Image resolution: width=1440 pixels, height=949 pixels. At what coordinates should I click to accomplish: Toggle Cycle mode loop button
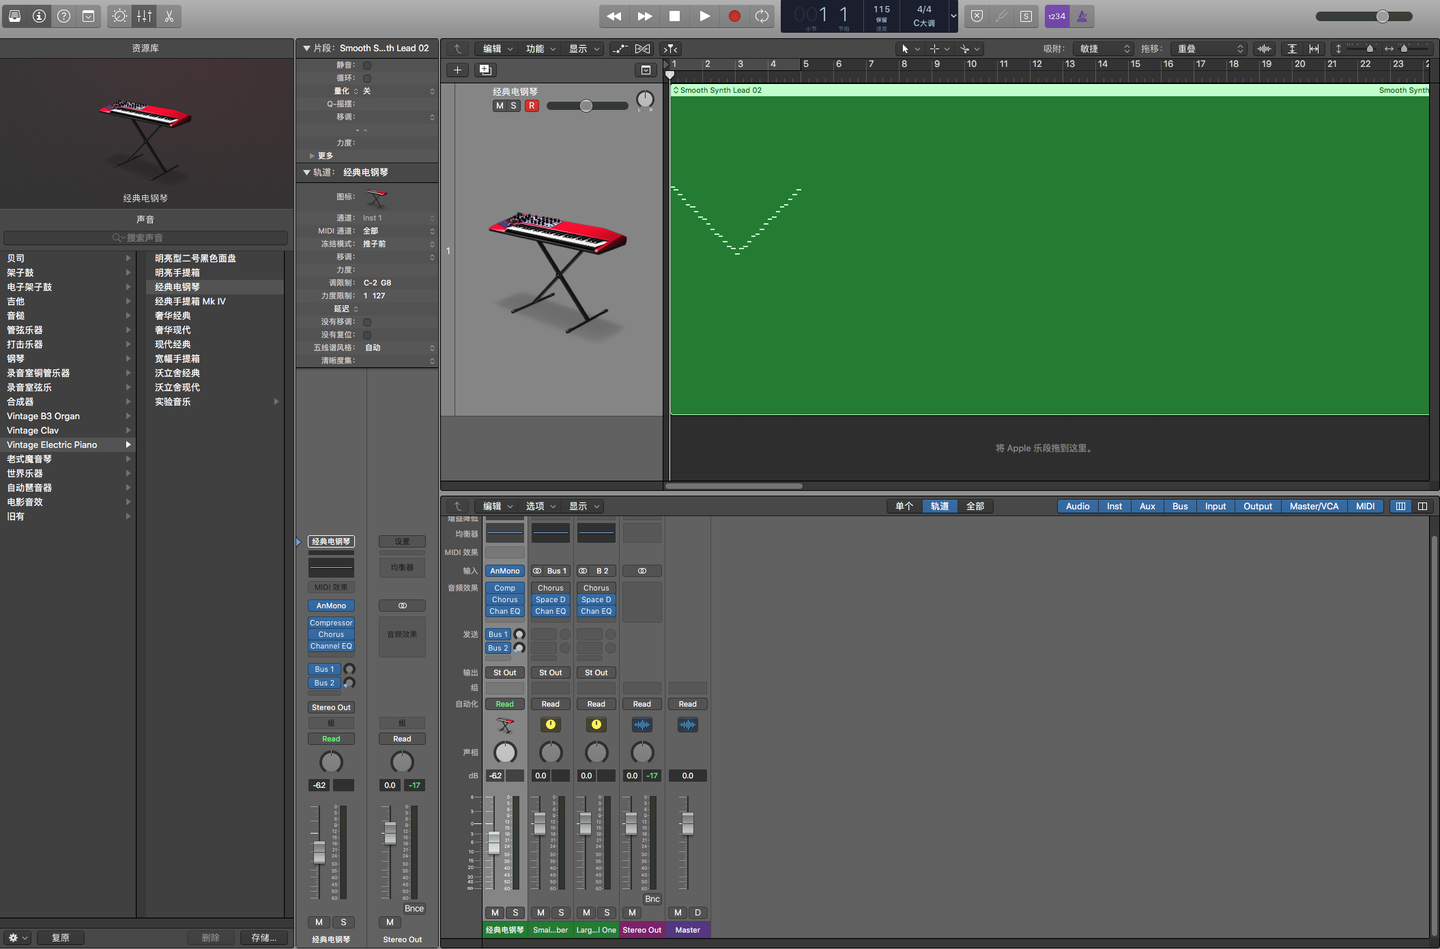[762, 16]
